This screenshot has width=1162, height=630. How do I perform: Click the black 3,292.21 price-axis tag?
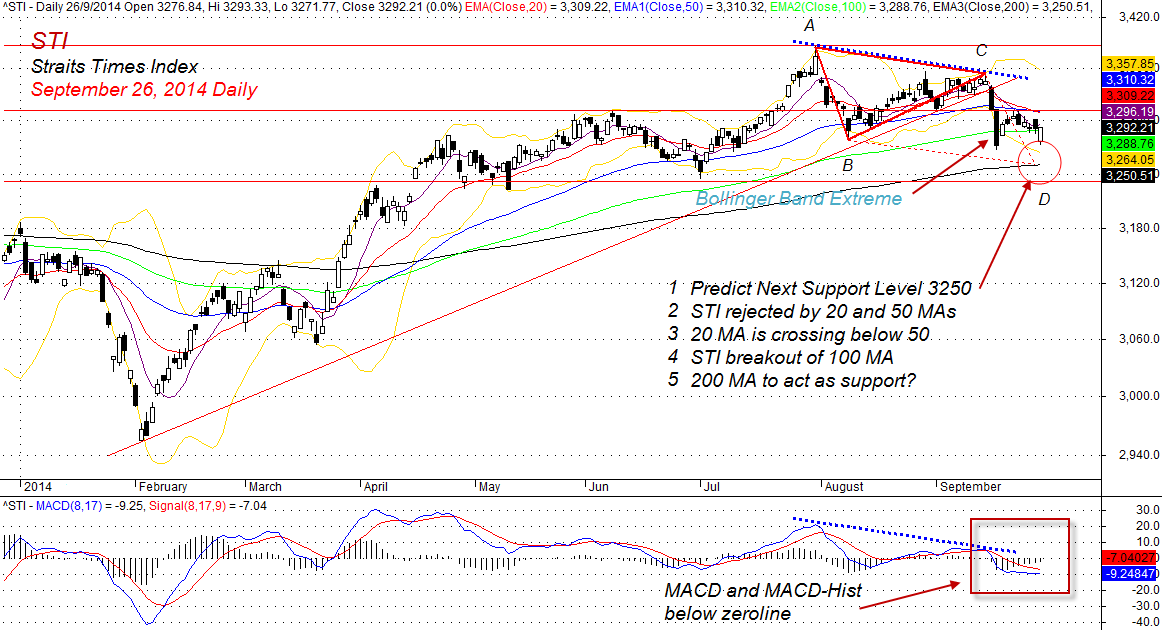(1129, 127)
